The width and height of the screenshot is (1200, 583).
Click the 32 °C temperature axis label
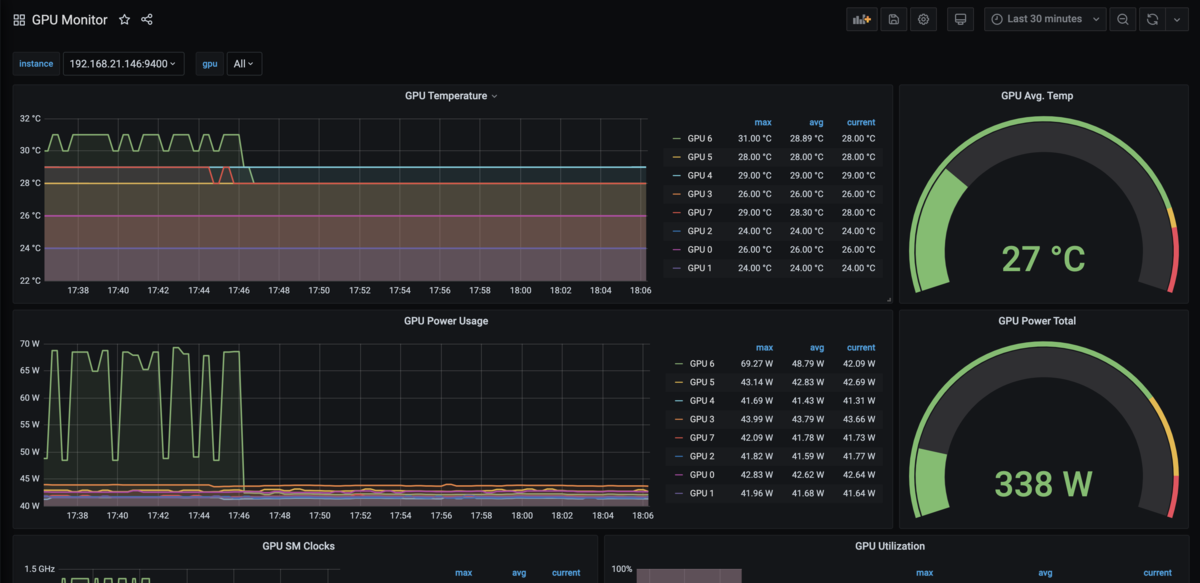(x=30, y=118)
